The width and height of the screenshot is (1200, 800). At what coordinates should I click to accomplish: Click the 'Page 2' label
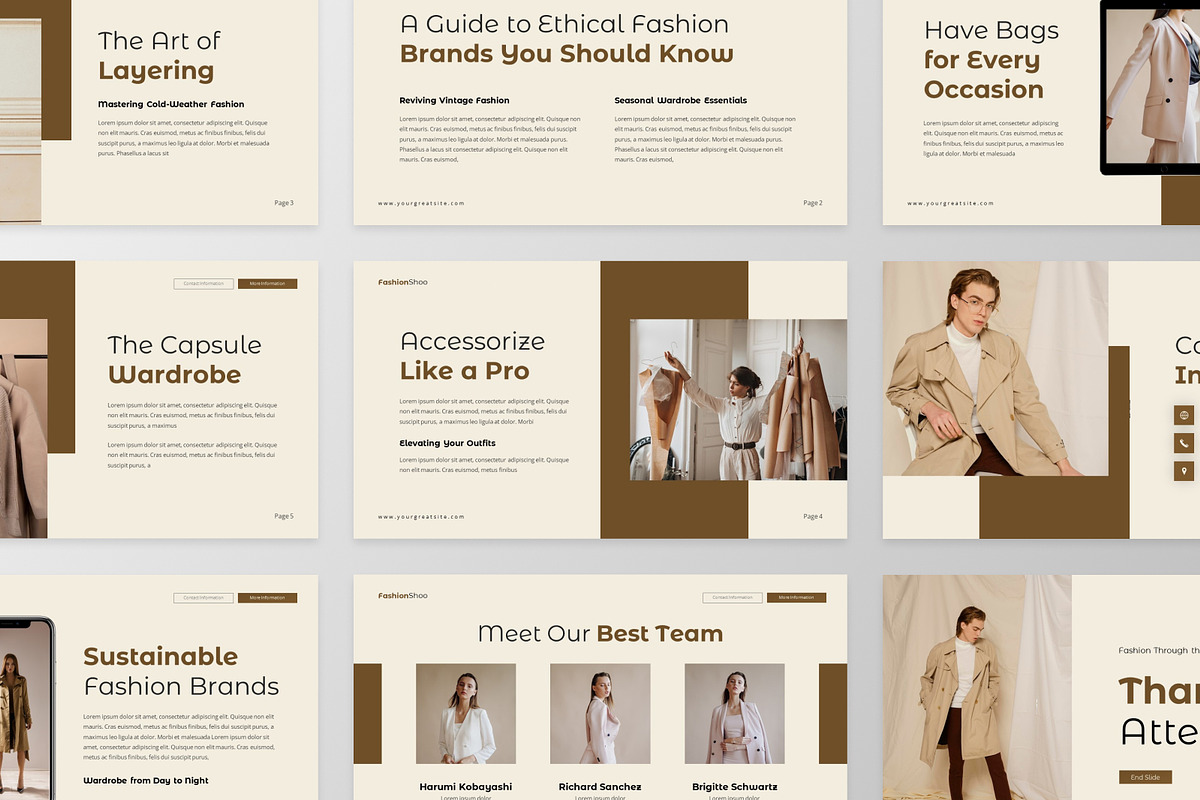point(813,203)
